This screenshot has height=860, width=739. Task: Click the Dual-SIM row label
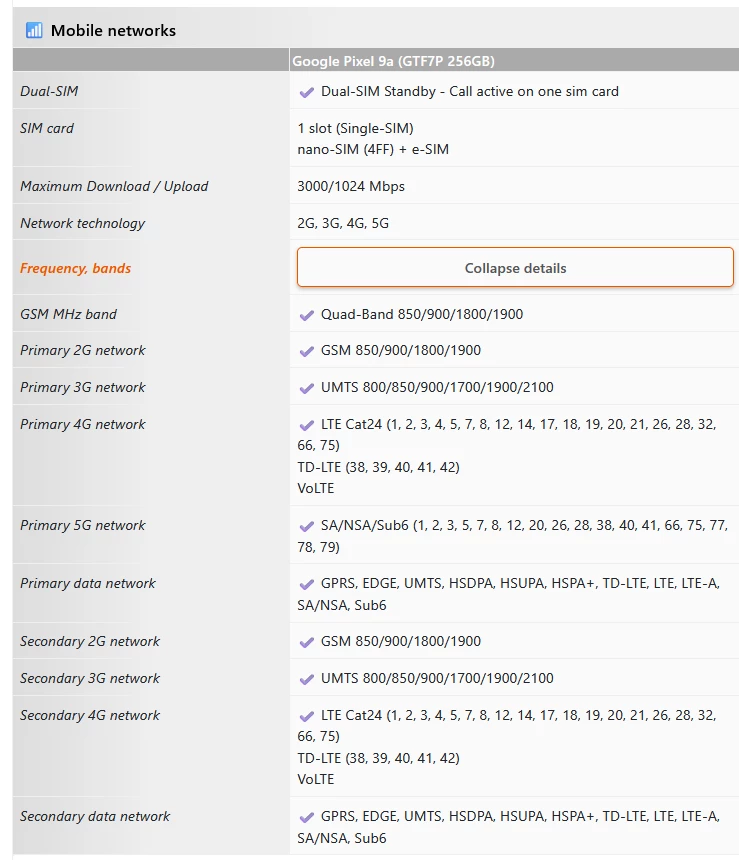click(49, 91)
